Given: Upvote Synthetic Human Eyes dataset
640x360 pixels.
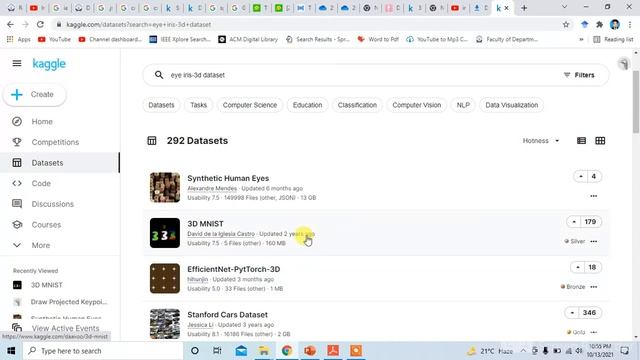Looking at the screenshot, I should [580, 176].
